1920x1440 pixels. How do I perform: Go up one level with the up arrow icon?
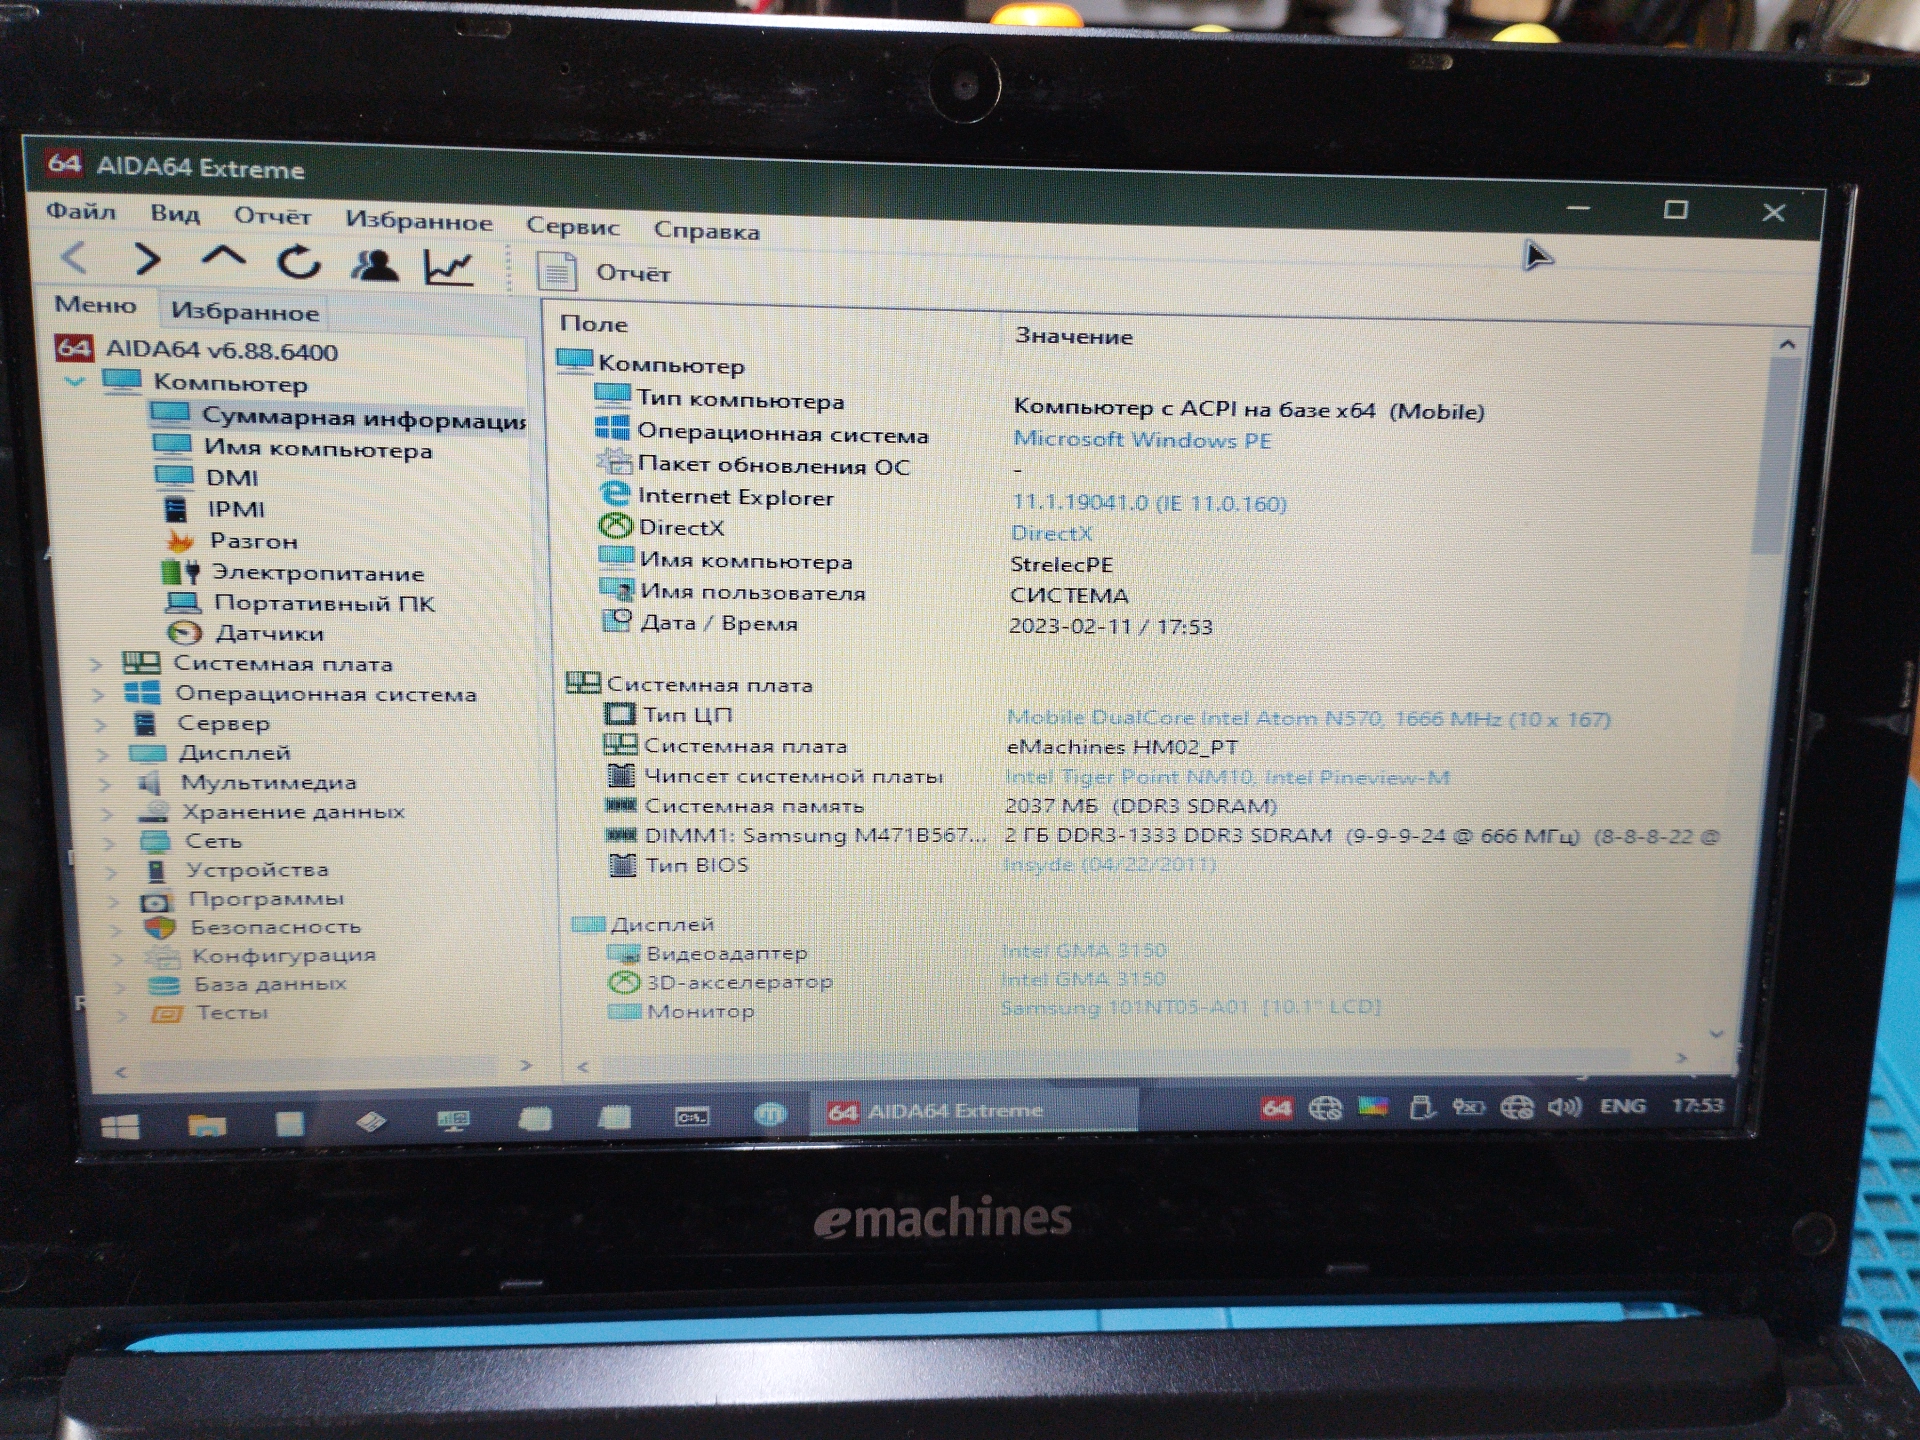click(223, 259)
